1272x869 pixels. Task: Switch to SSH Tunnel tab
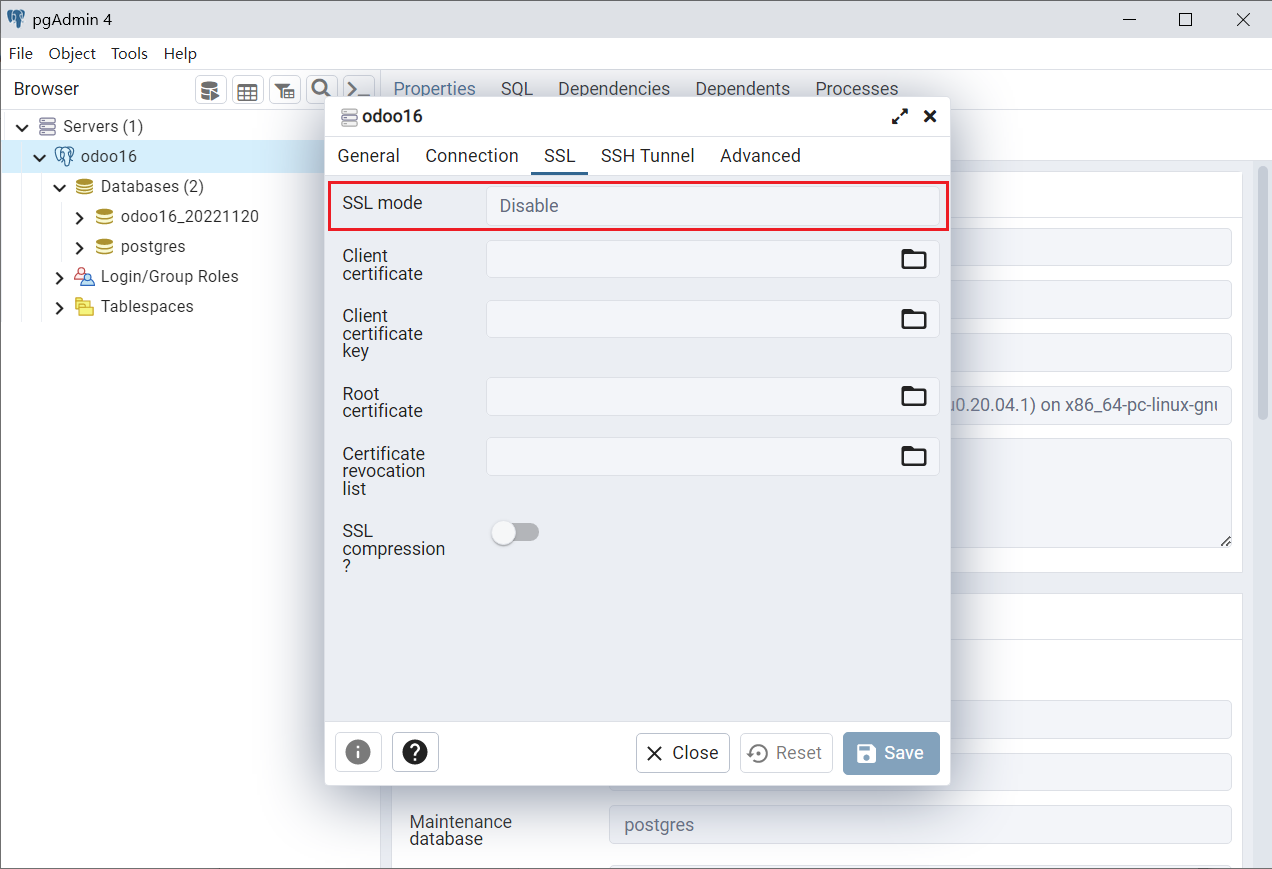click(647, 156)
